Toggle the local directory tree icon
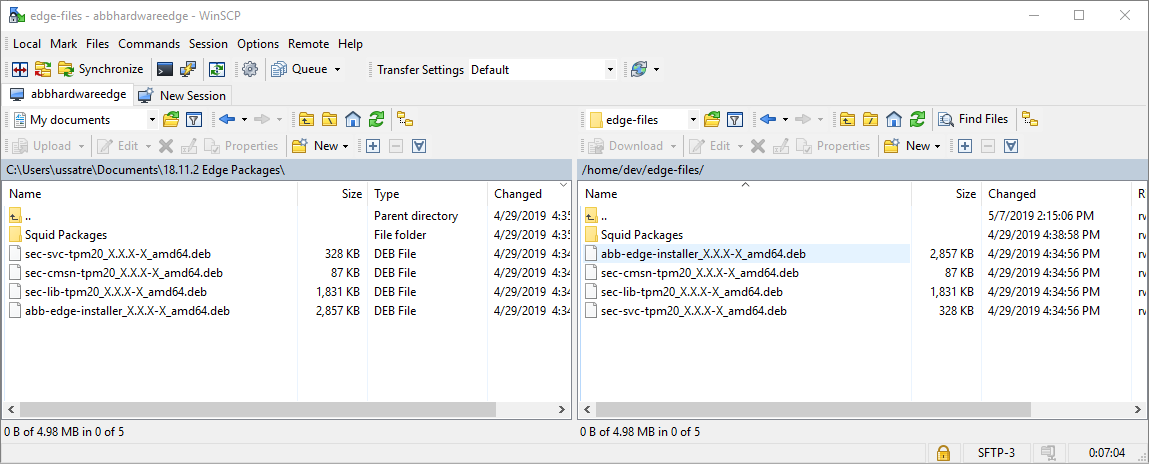 (405, 119)
